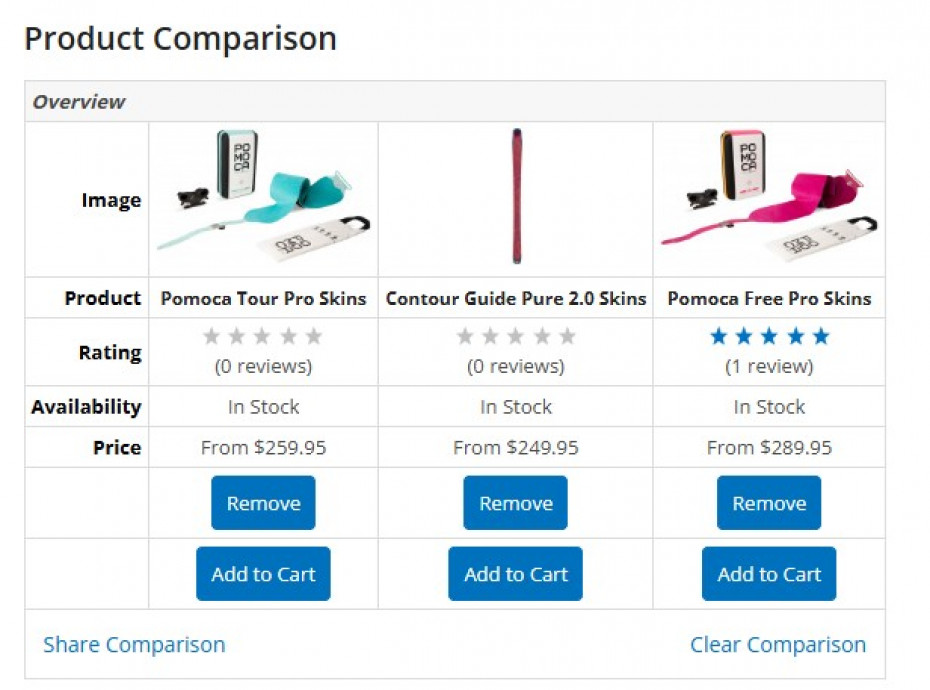Viewport: 930px width, 690px height.
Task: Open Contour Guide Pure 2.0 Skins name
Action: click(516, 298)
